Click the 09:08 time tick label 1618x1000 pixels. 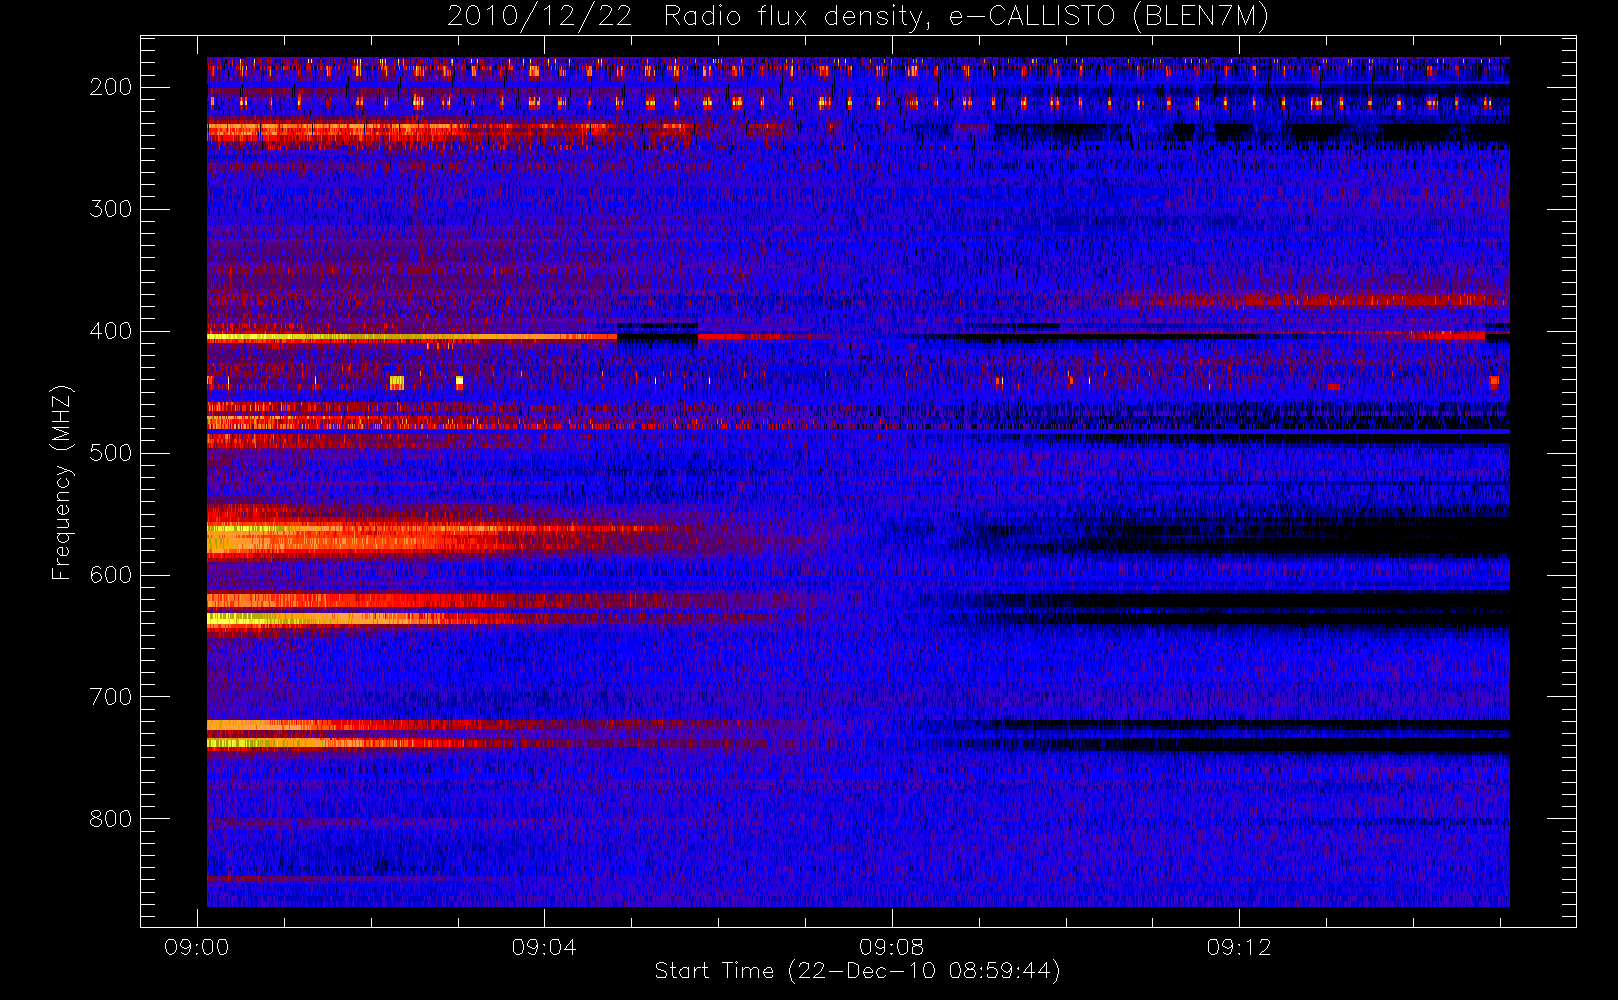point(892,947)
